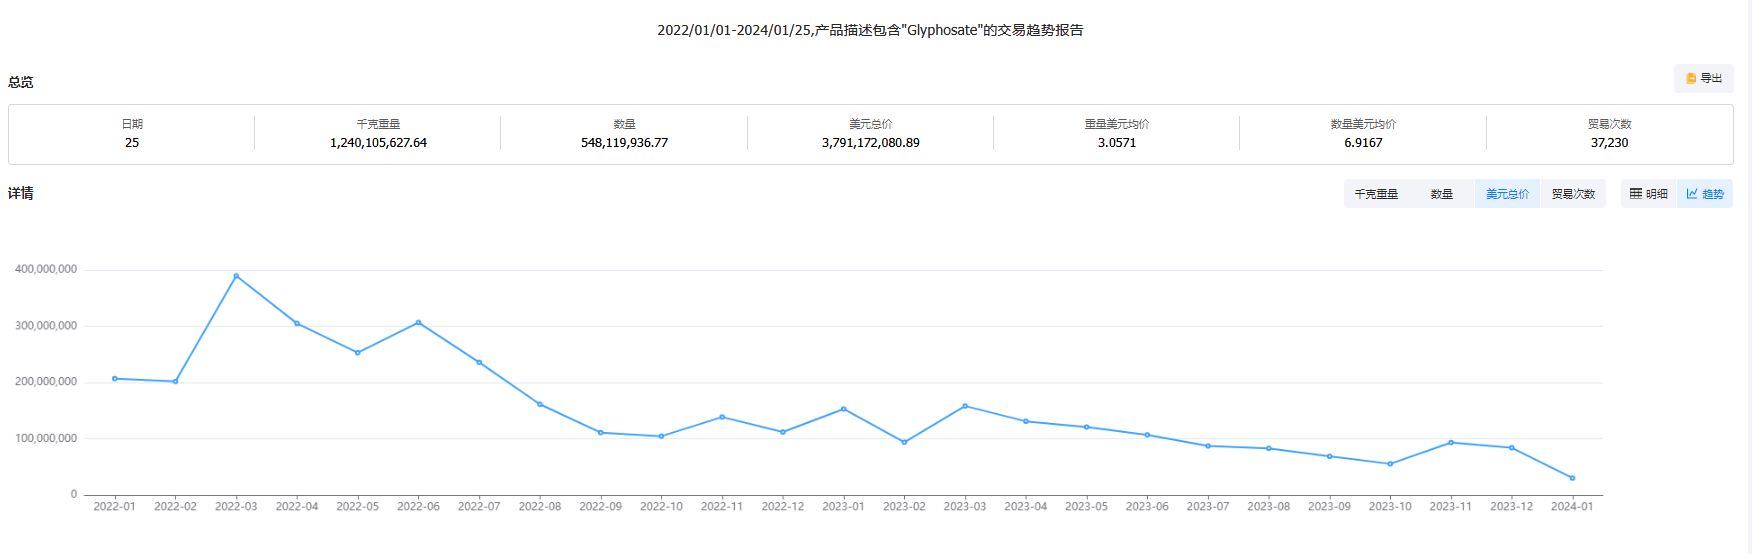Screen dimensions: 1752x554
Task: Click the 贸易次数 summary value 37,230
Action: point(1609,143)
